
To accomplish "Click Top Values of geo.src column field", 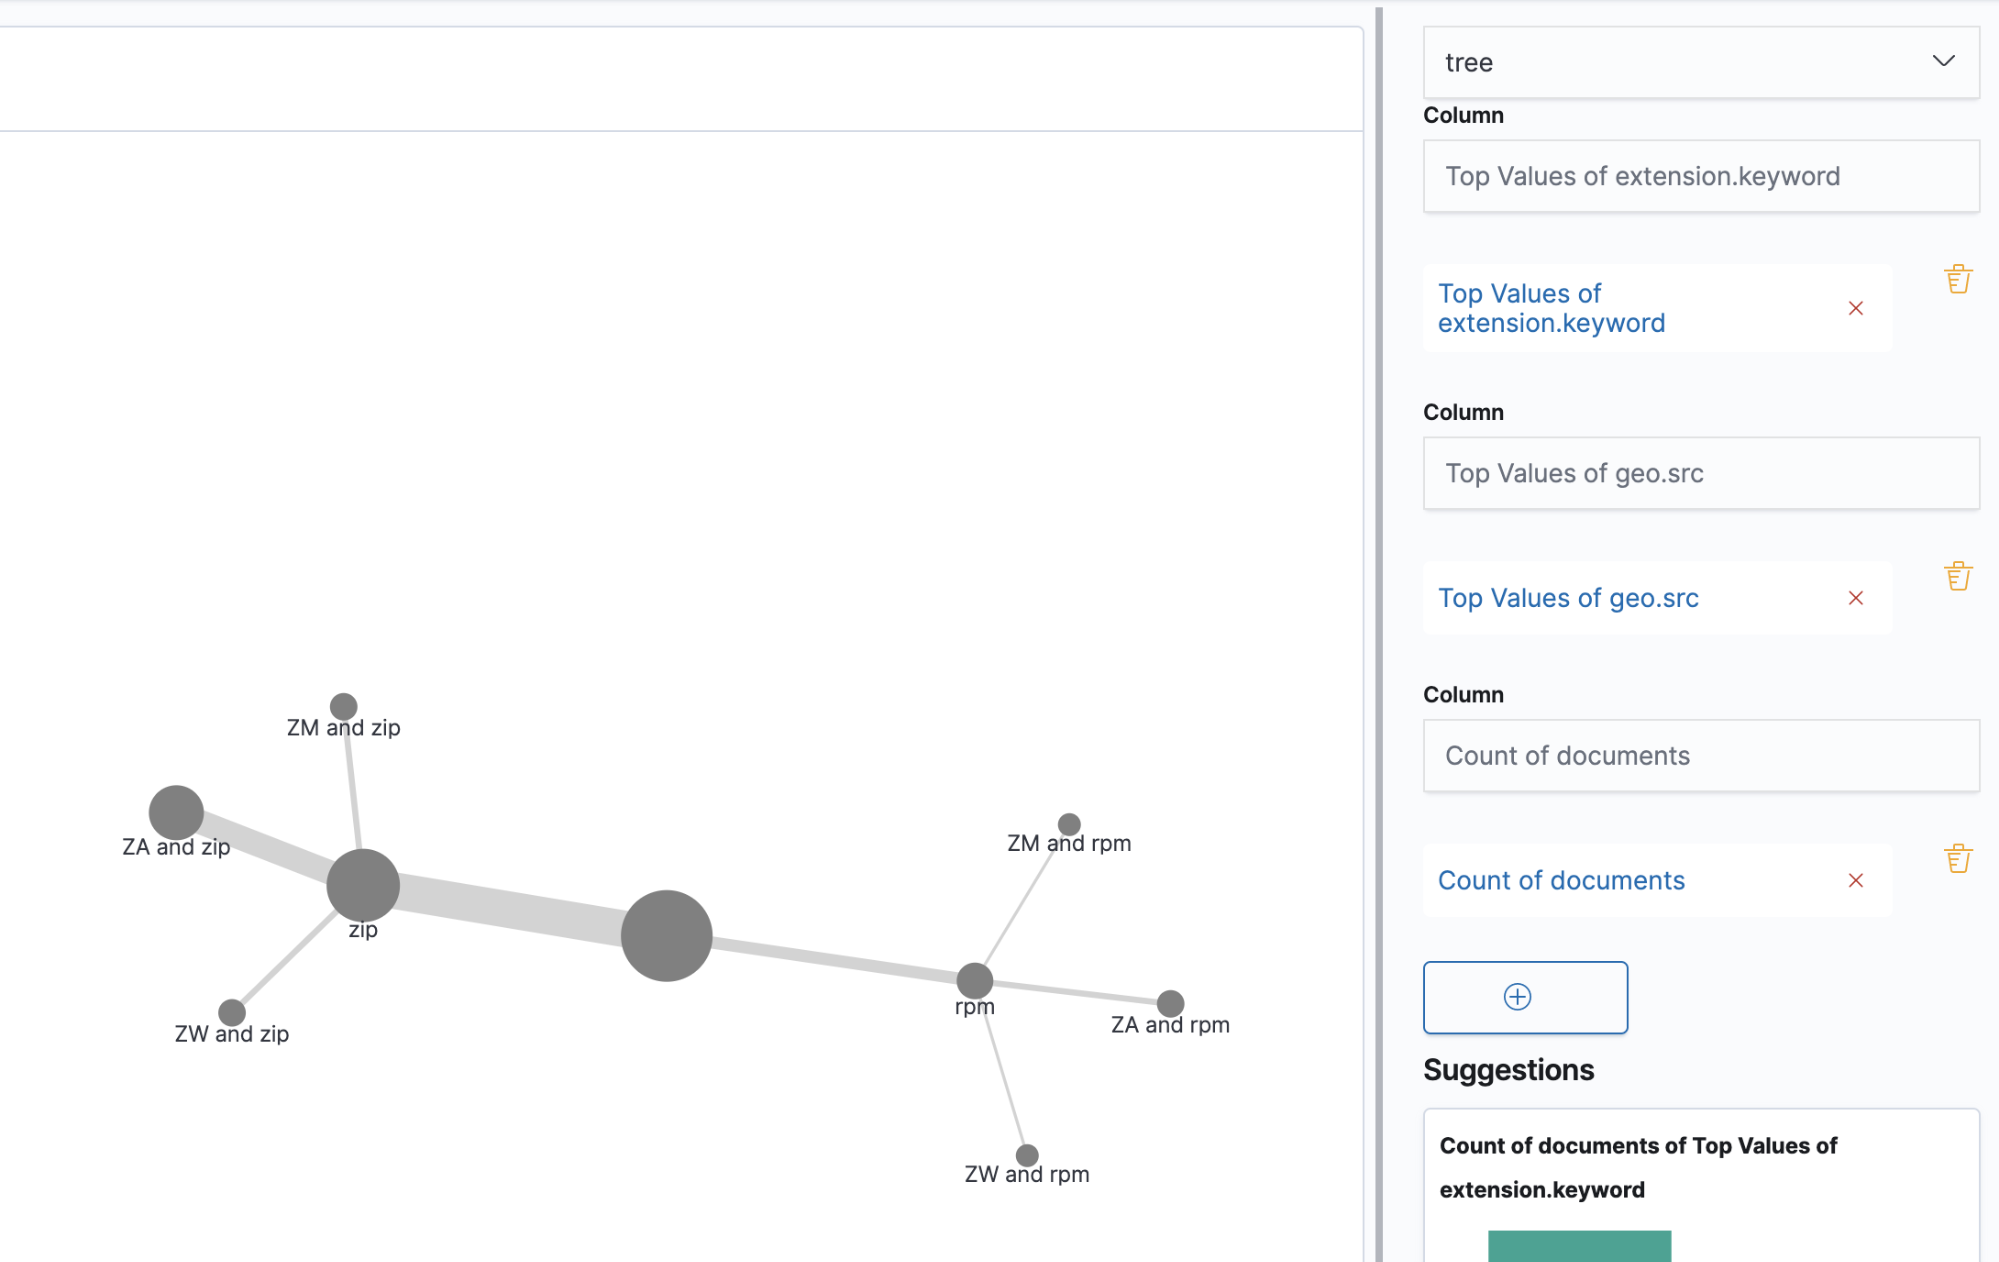I will point(1700,473).
